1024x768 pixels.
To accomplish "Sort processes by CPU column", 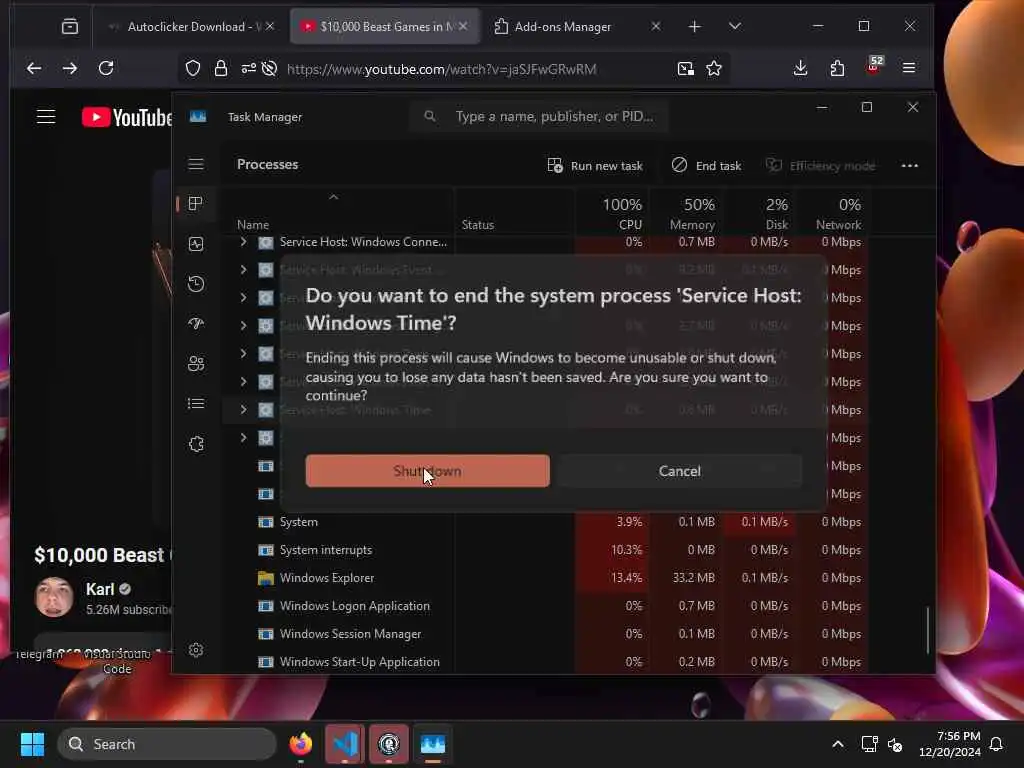I will (613, 214).
